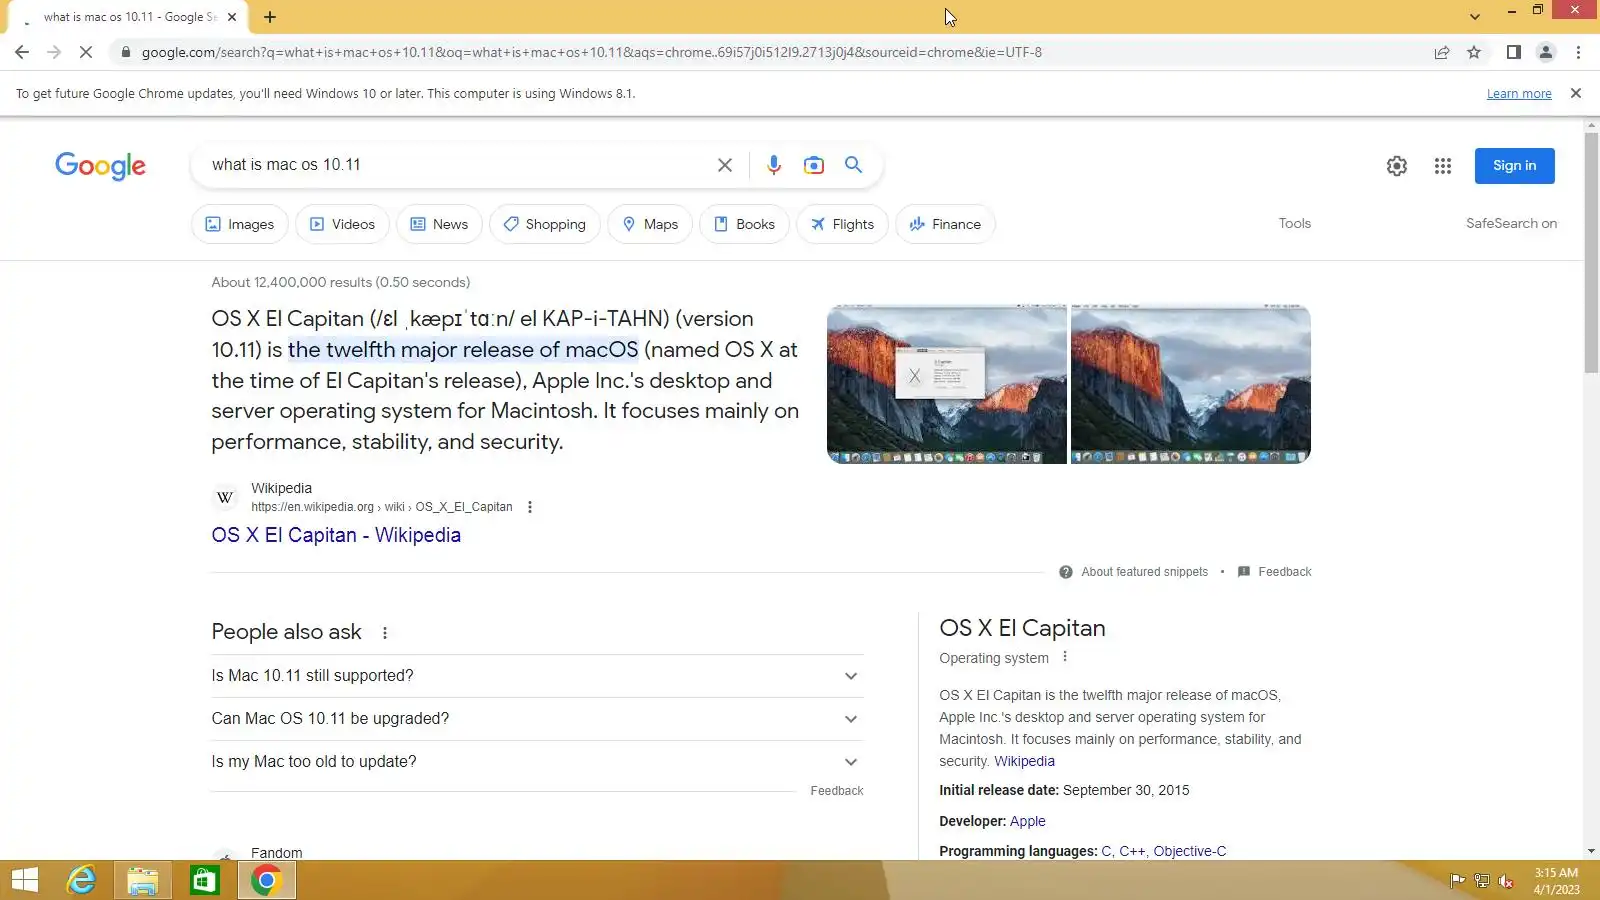Expand 'Can Mac OS 10.11 be upgraded?' question
This screenshot has height=900, width=1600.
coord(537,719)
